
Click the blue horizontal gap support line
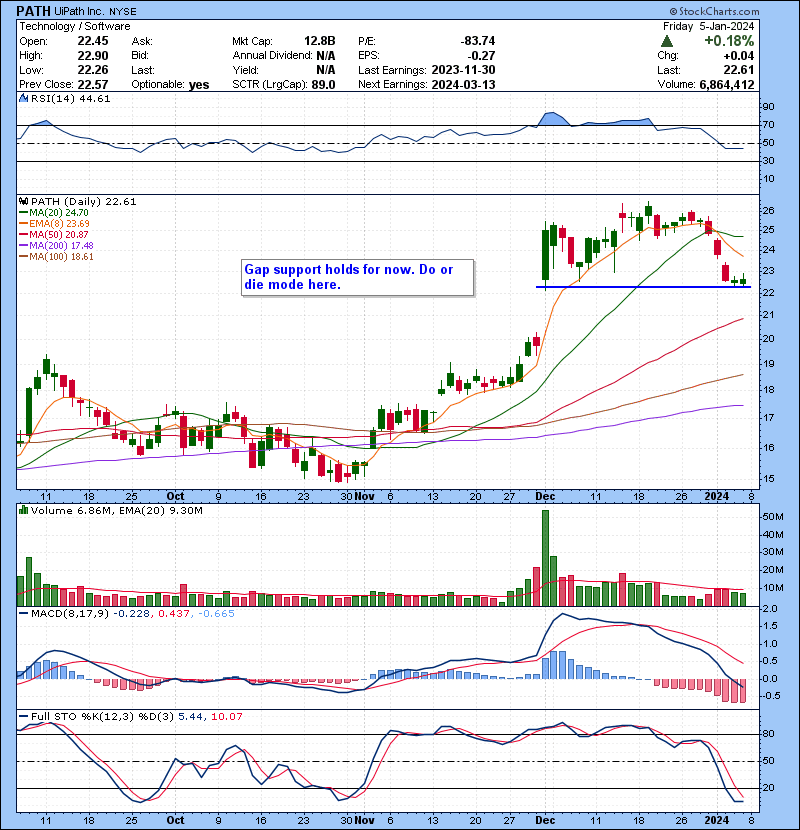click(x=643, y=287)
